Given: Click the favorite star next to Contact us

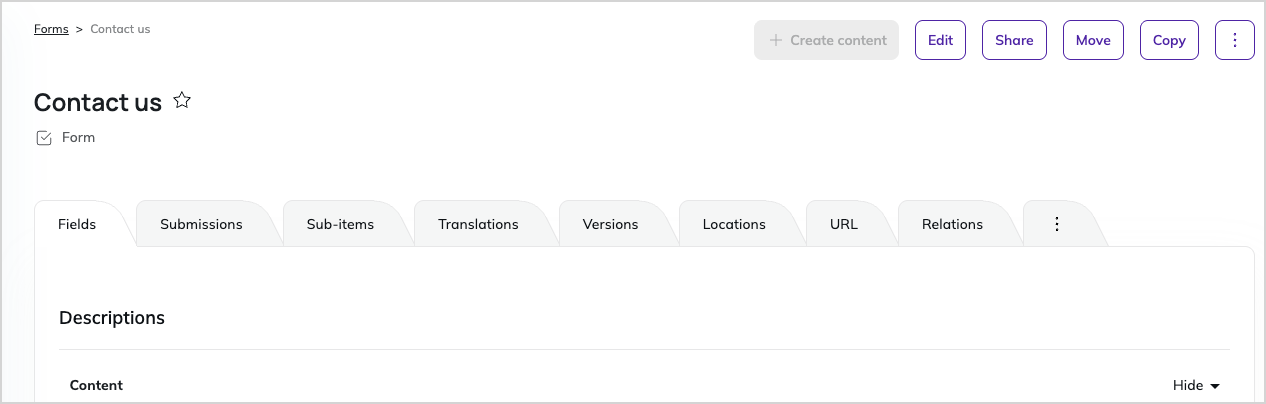Looking at the screenshot, I should [x=182, y=100].
